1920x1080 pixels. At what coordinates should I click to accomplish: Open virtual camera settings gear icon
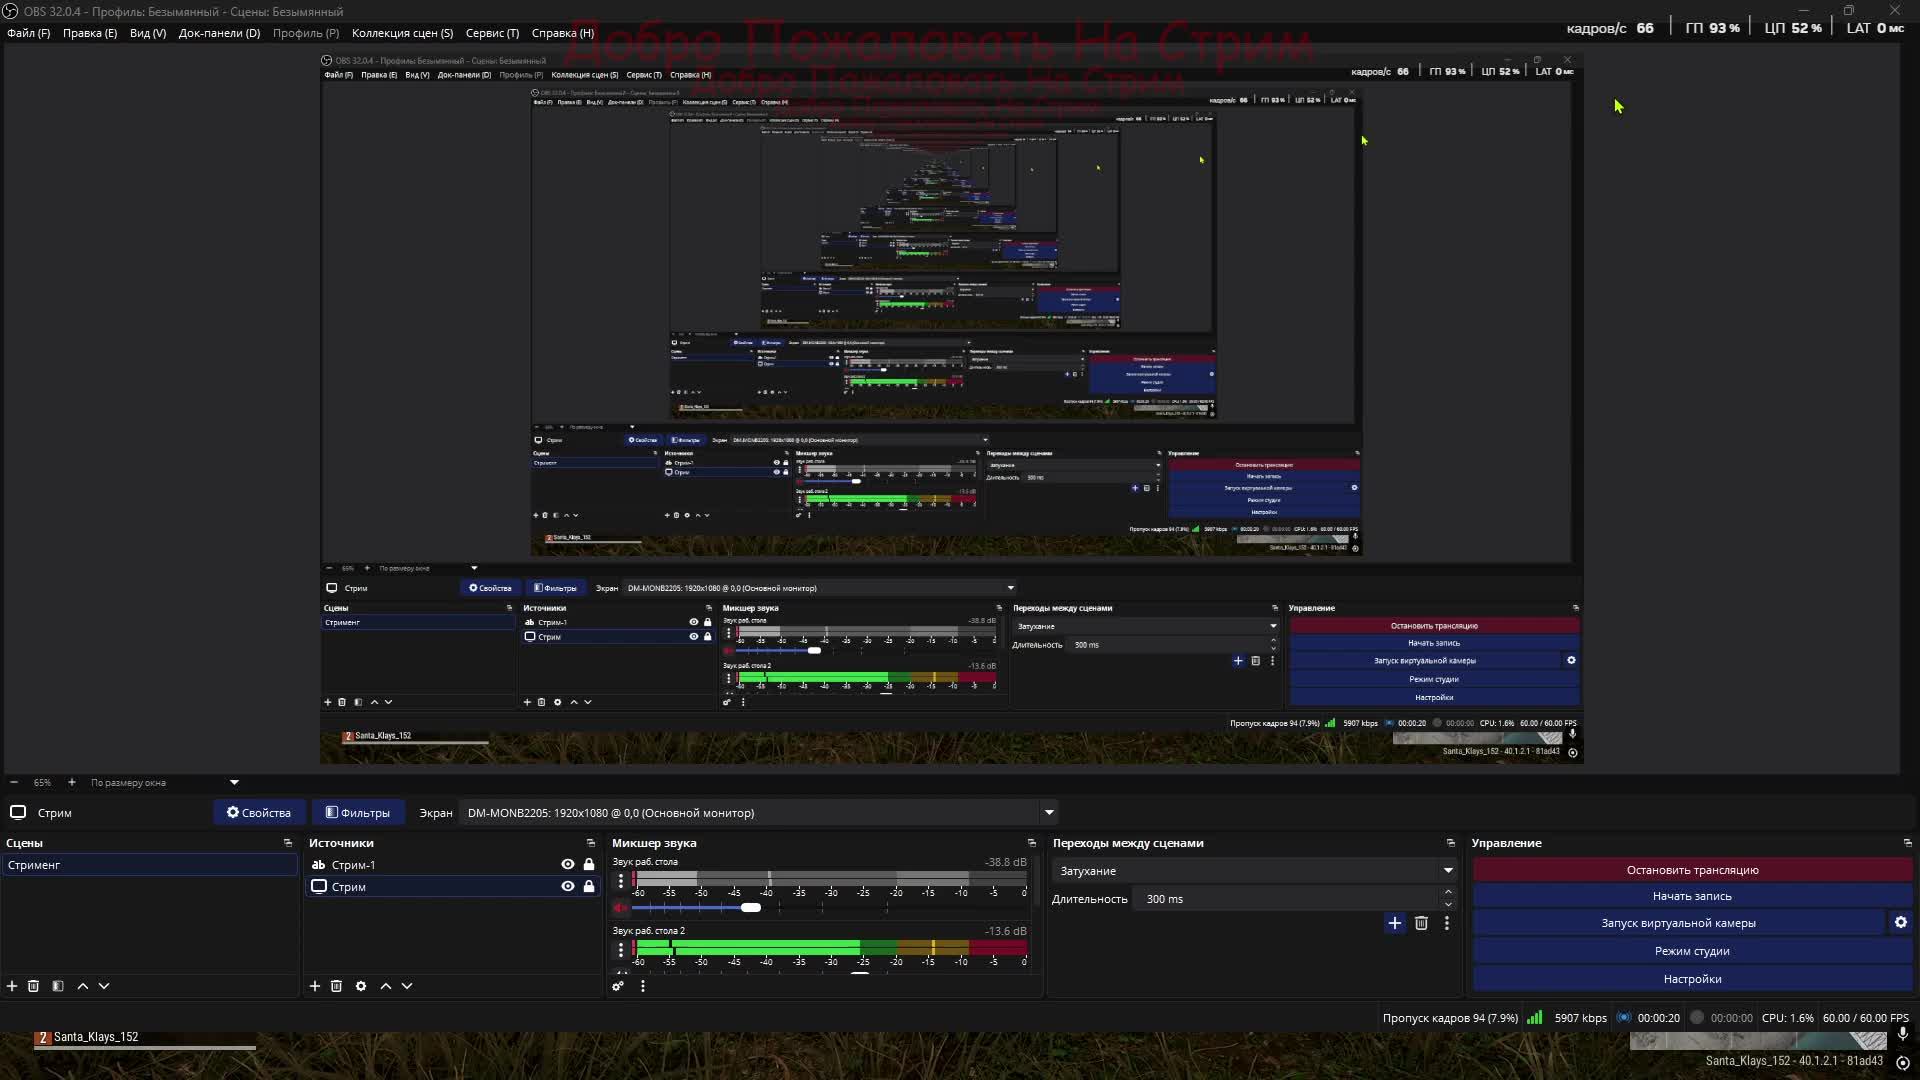1901,923
